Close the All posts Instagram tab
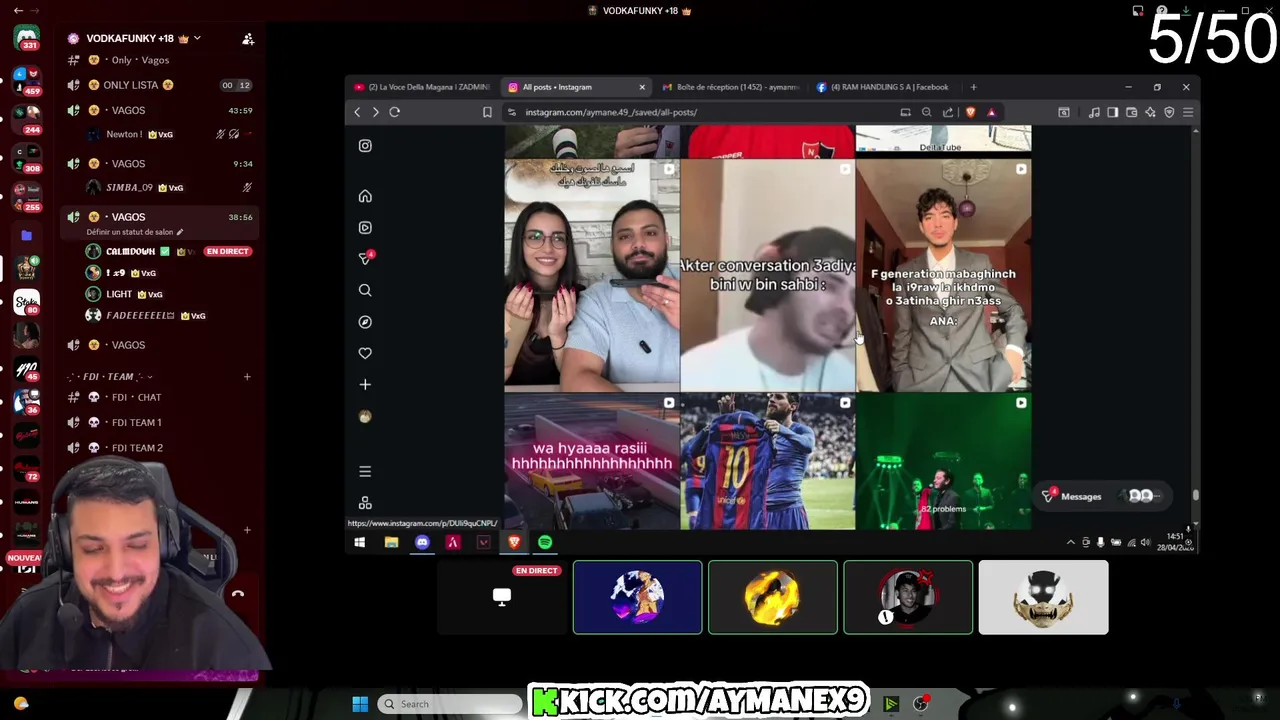Viewport: 1280px width, 720px height. click(x=642, y=87)
